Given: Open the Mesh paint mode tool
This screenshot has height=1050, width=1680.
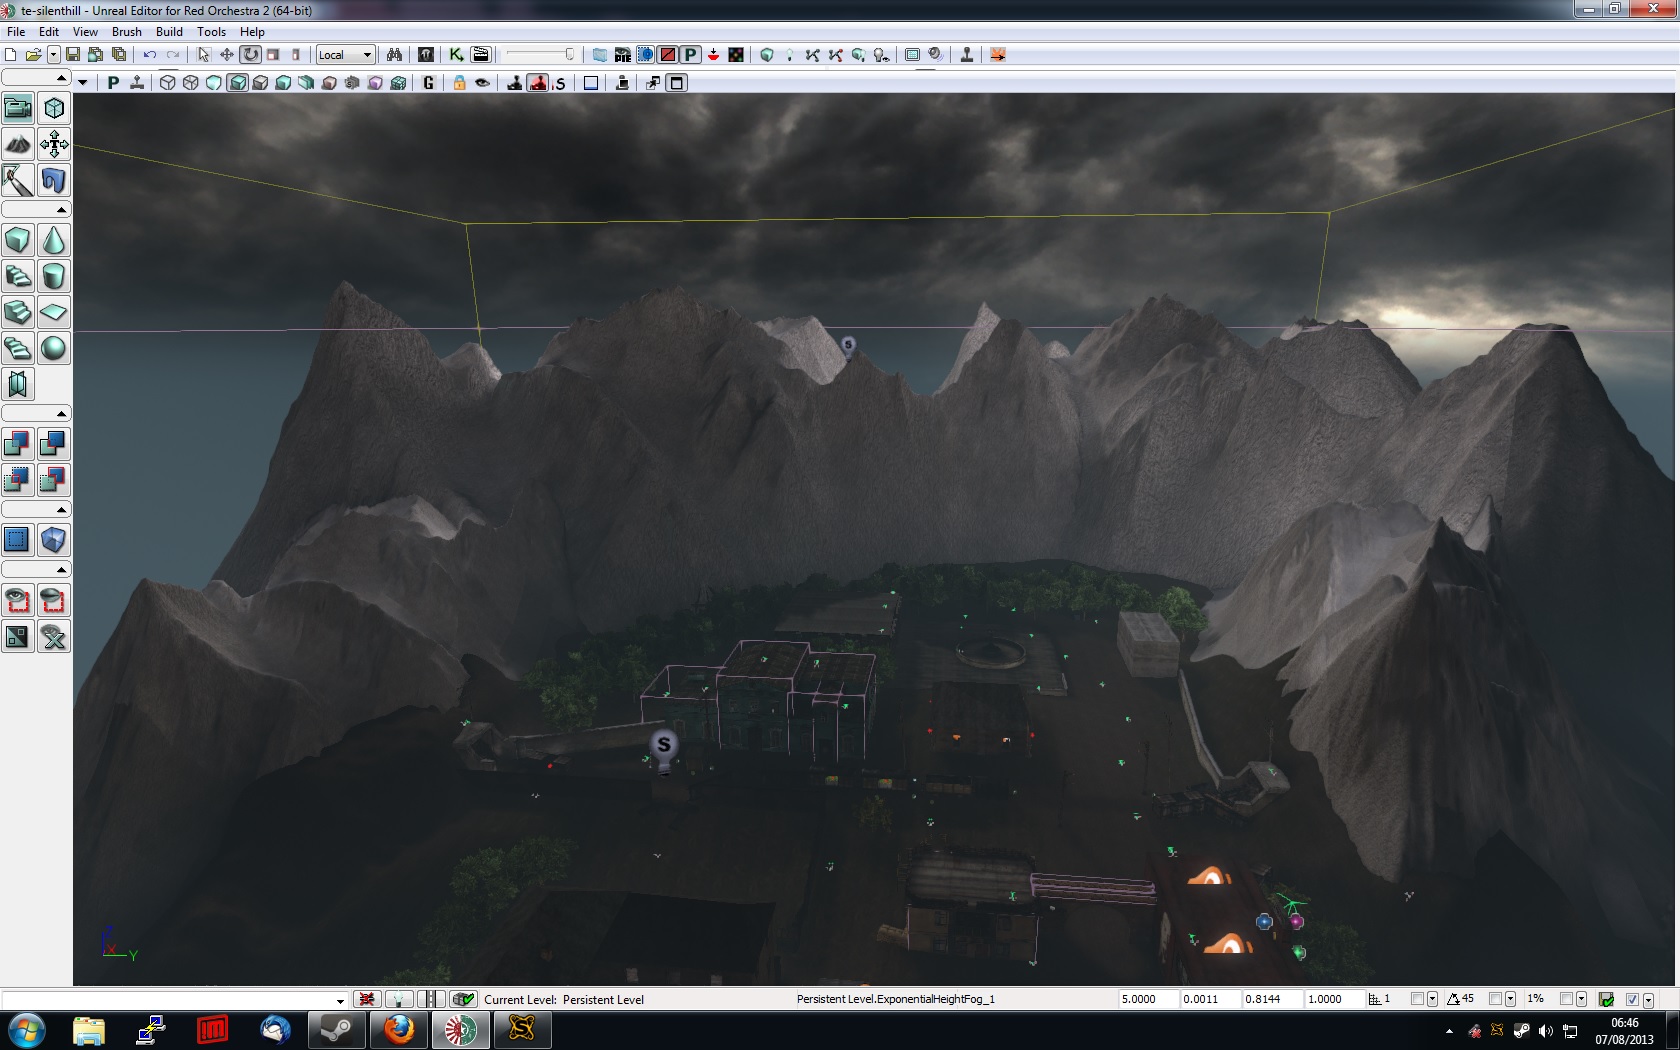Looking at the screenshot, I should tap(18, 180).
